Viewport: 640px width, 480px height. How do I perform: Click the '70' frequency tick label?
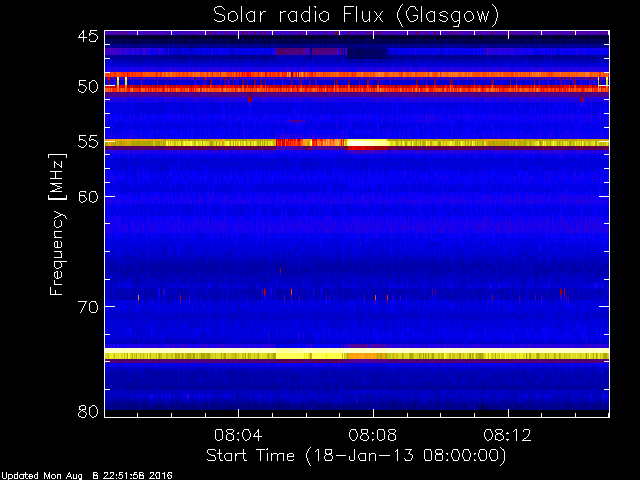(88, 307)
